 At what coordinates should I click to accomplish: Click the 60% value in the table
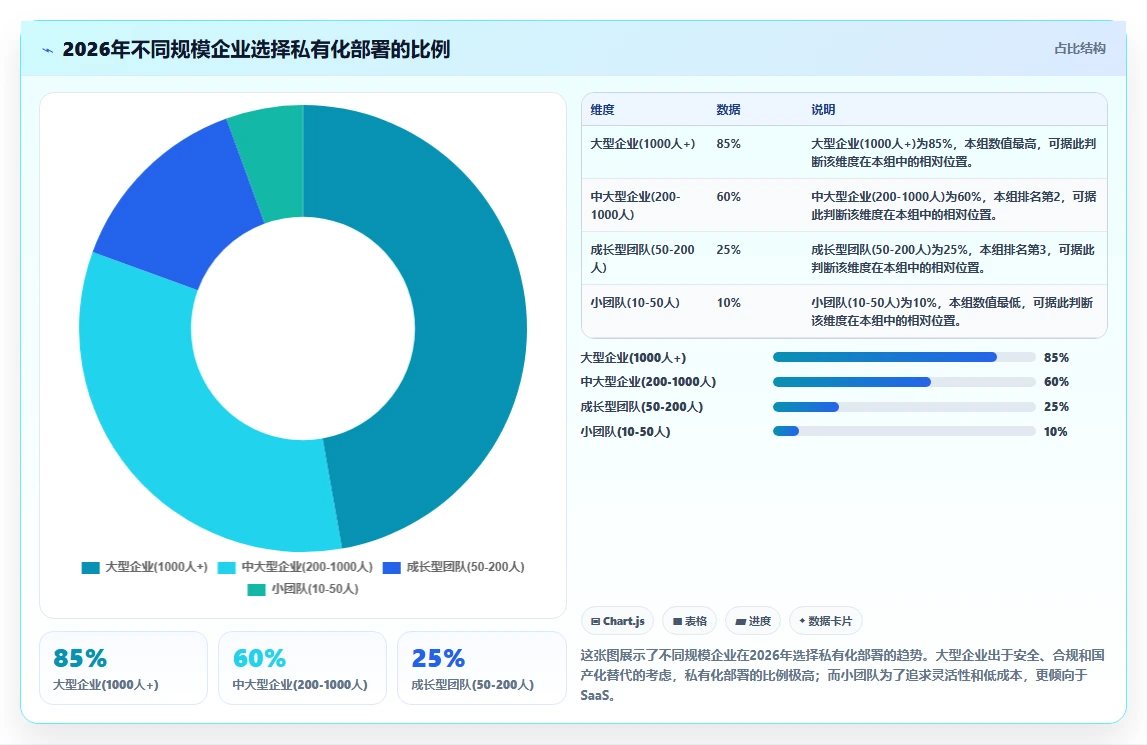[x=729, y=197]
